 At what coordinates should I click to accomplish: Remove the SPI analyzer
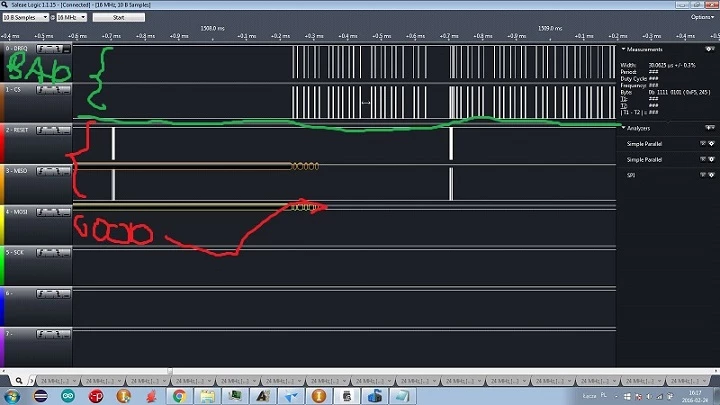tap(703, 175)
